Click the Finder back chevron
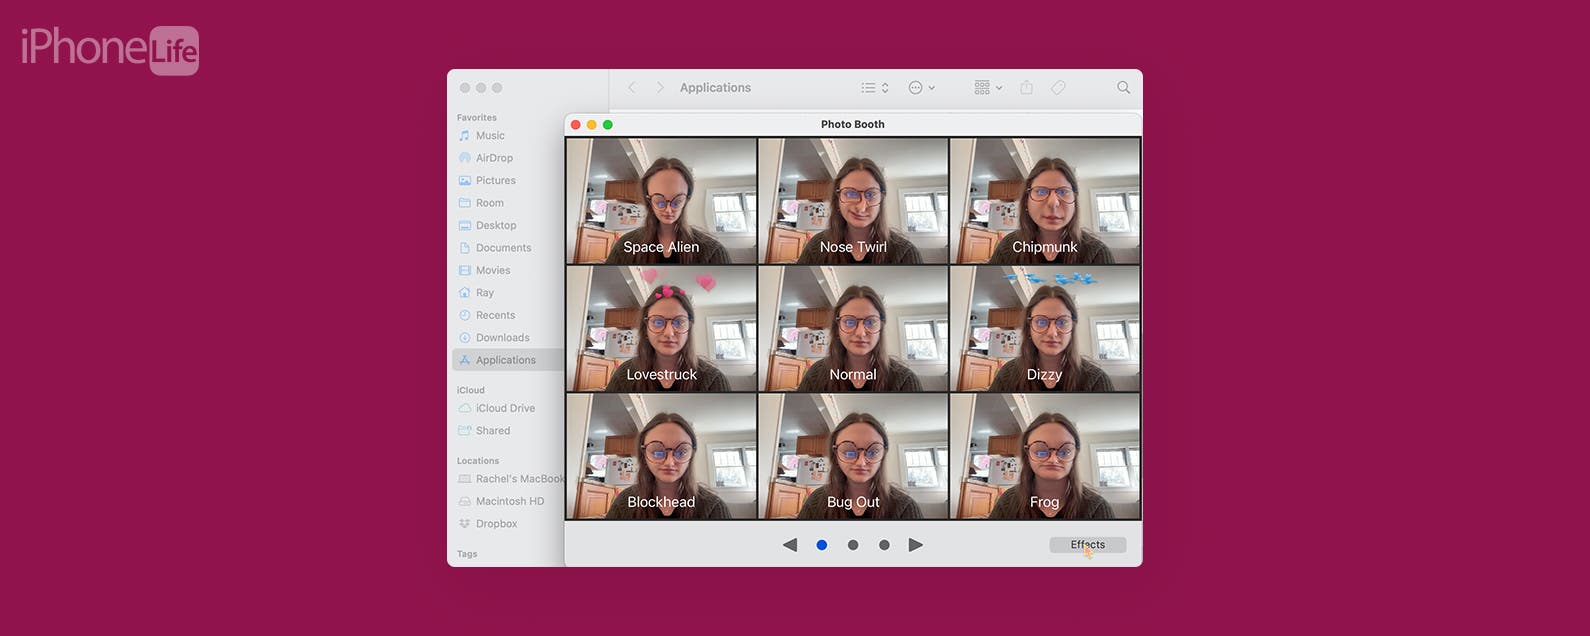The width and height of the screenshot is (1590, 636). [x=632, y=88]
